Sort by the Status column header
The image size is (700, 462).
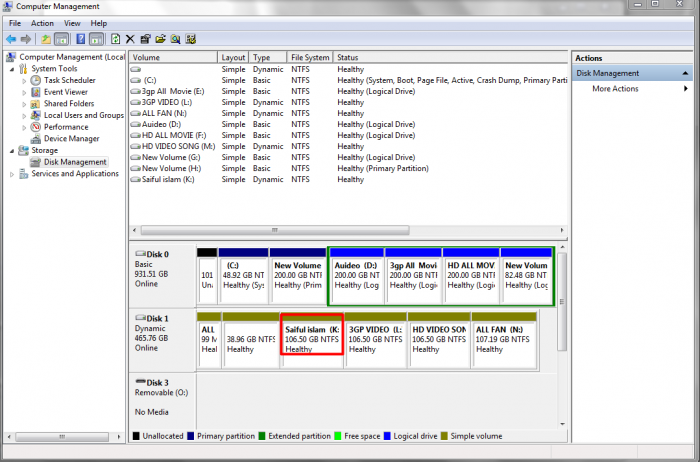[450, 58]
